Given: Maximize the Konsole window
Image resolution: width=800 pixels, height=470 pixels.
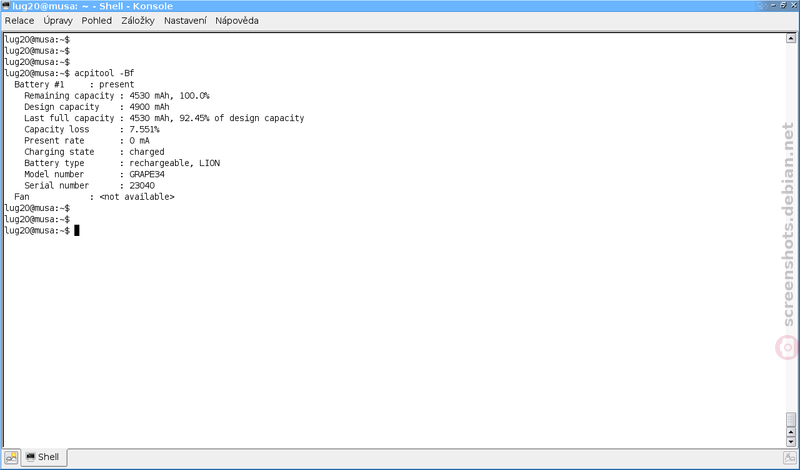Looking at the screenshot, I should [783, 5].
